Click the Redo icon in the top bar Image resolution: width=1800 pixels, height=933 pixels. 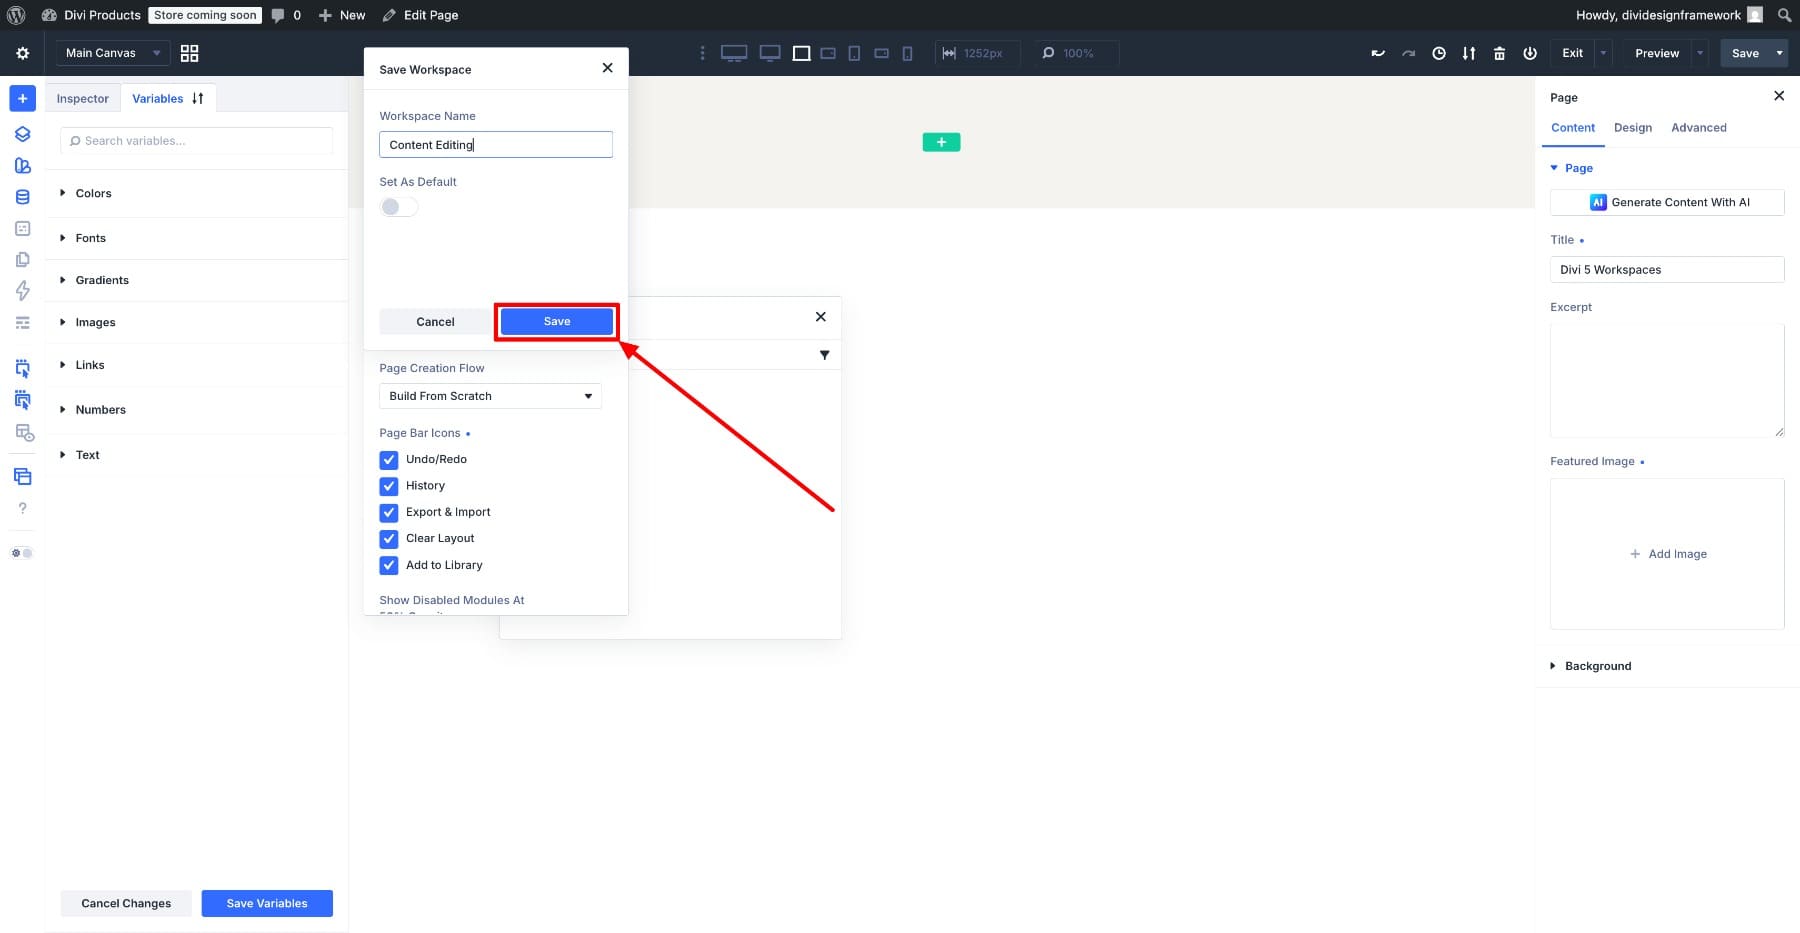1408,53
